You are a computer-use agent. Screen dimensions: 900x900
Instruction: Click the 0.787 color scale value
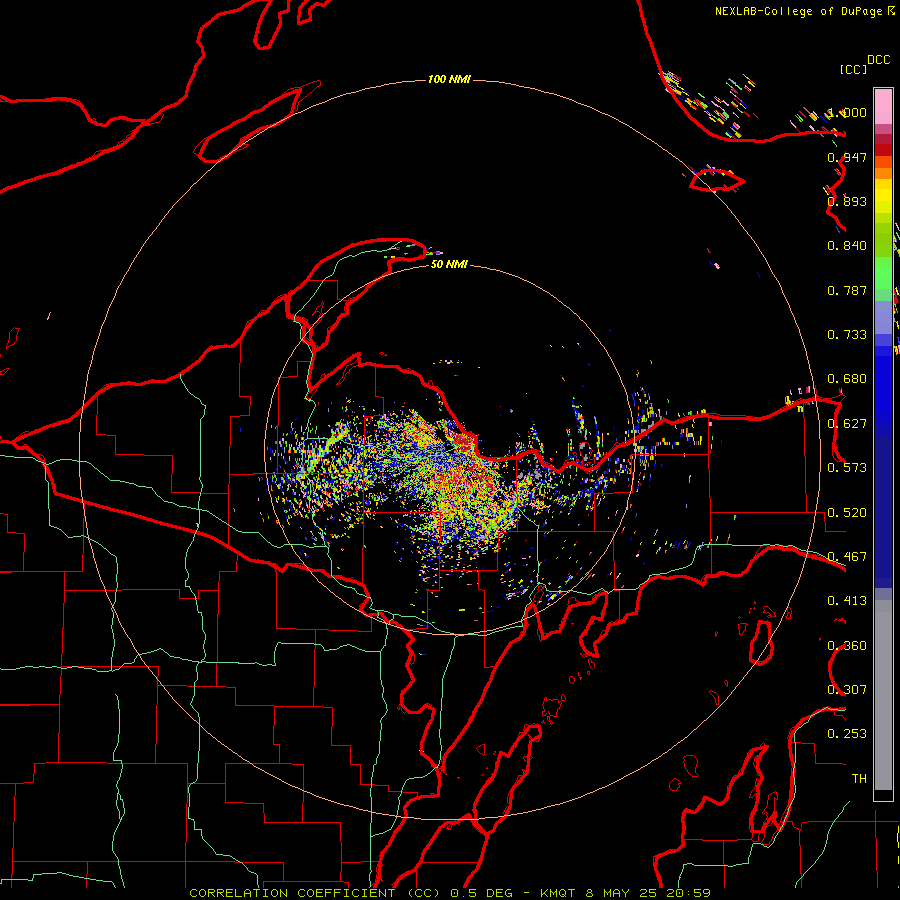[847, 290]
